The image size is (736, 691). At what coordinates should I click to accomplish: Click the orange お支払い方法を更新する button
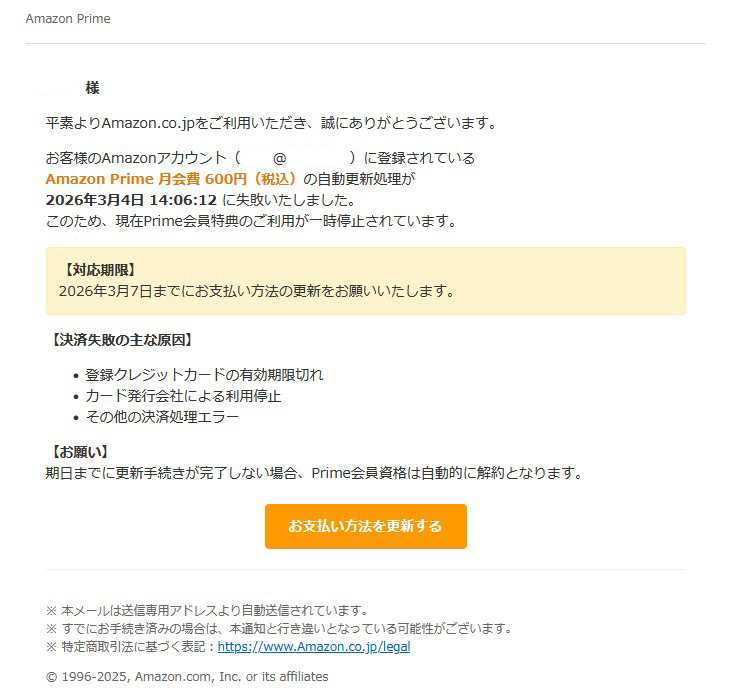point(366,526)
